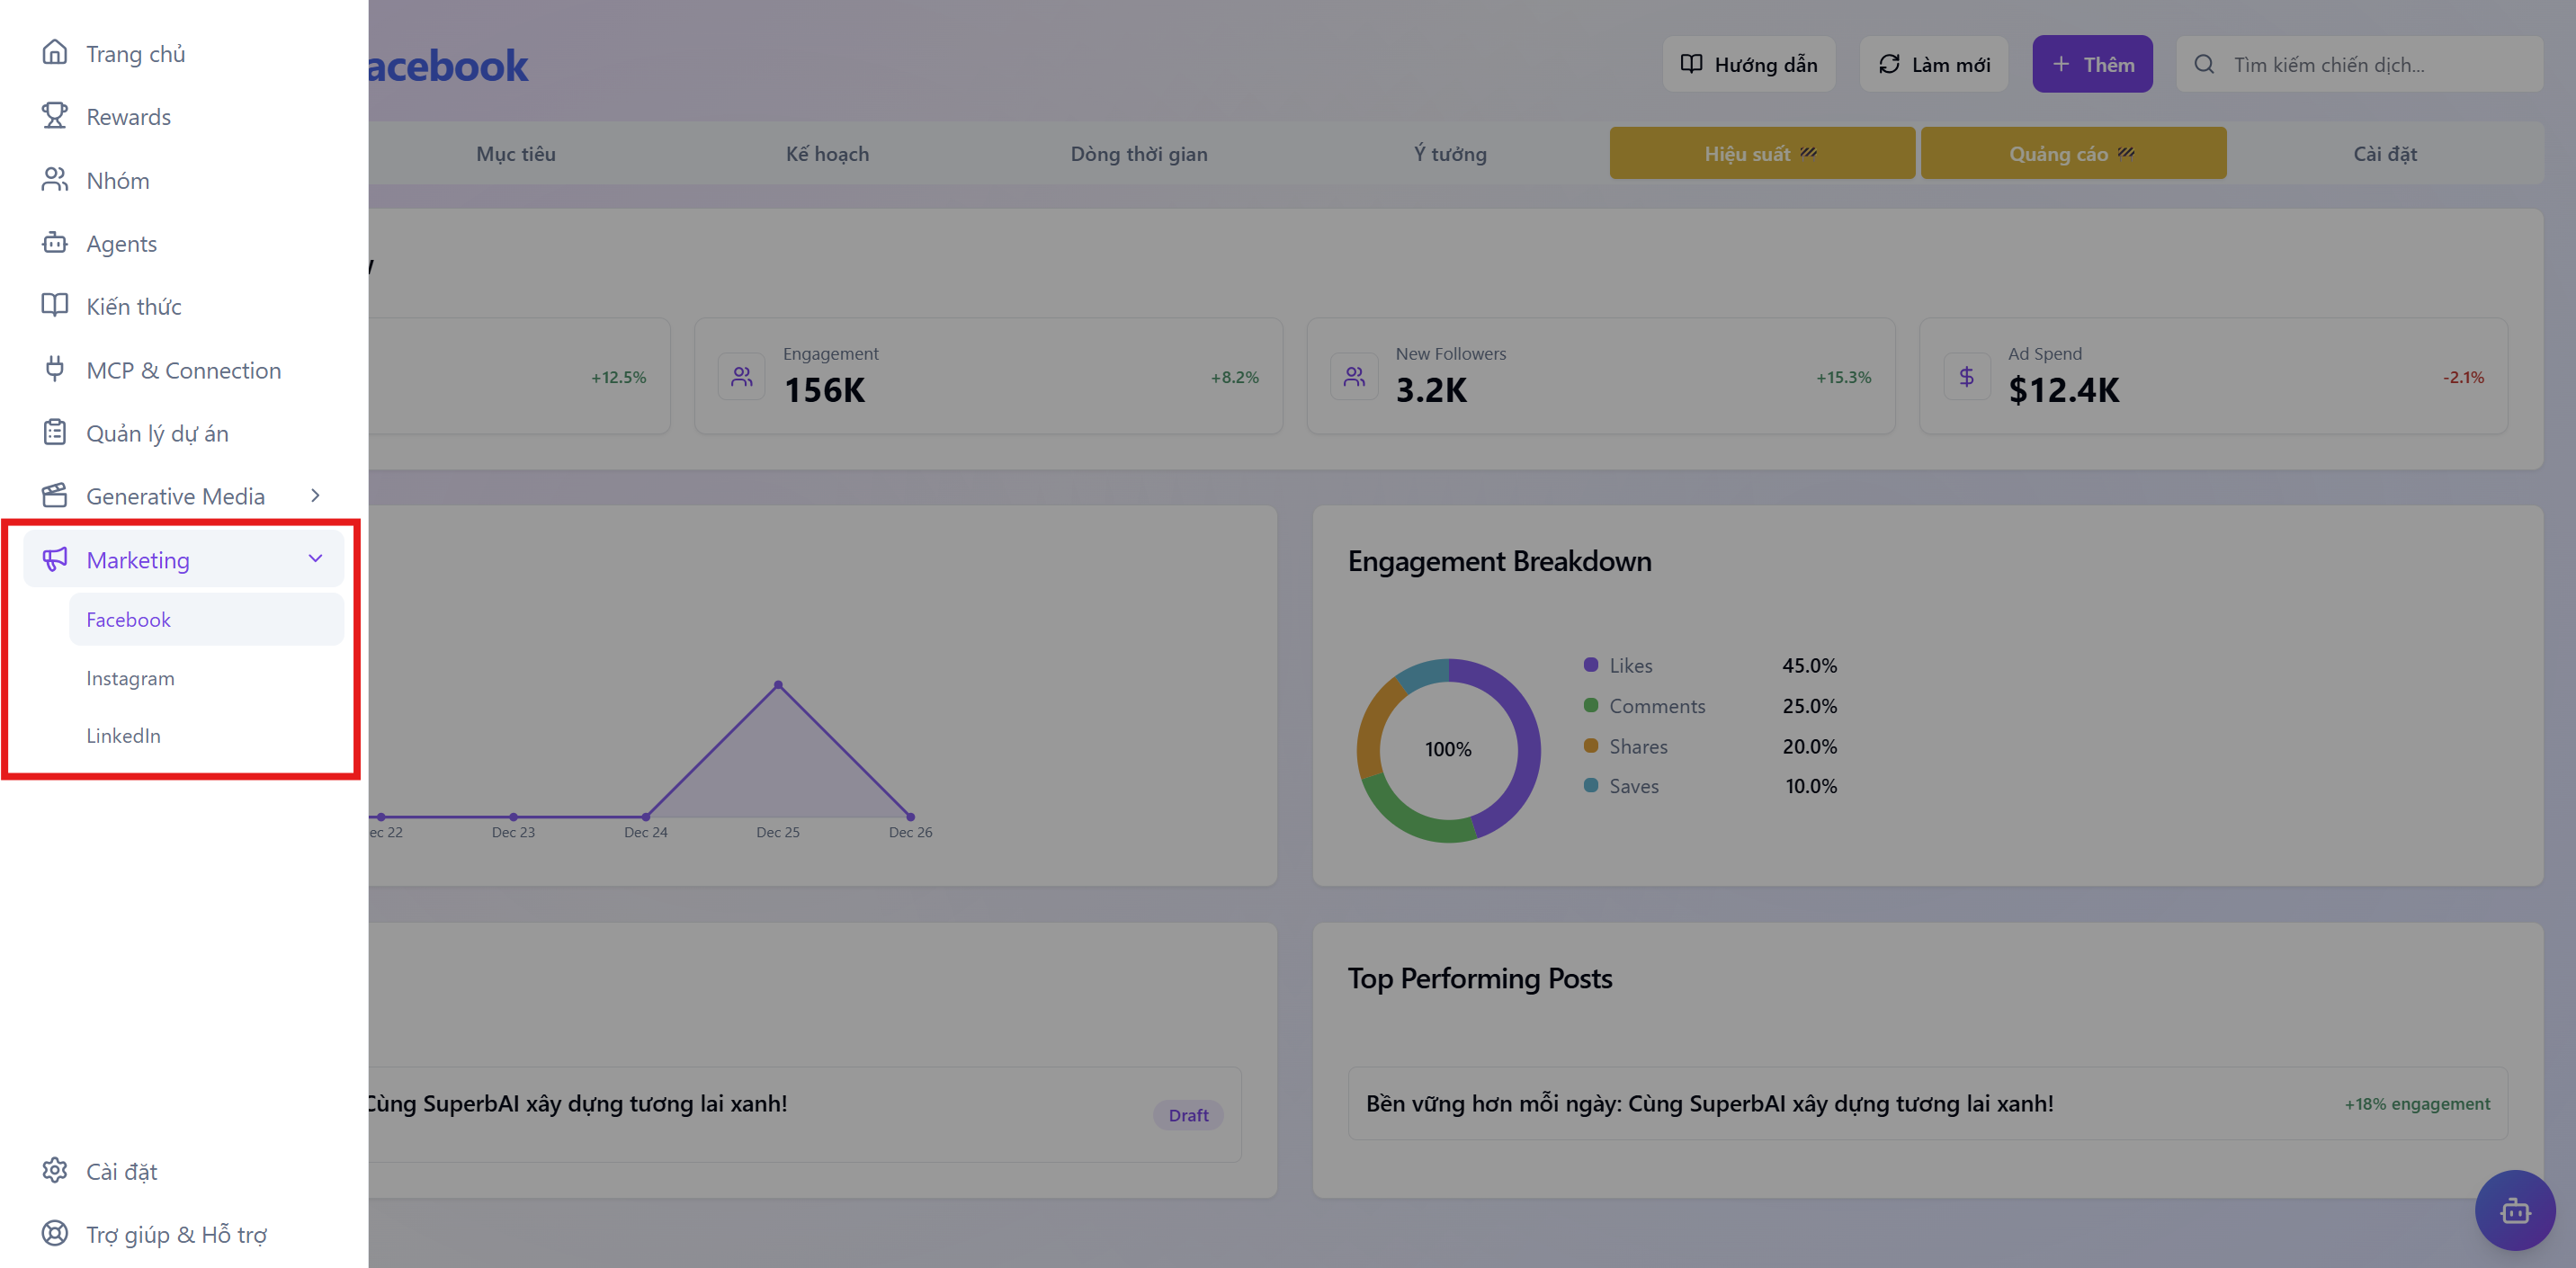Click the Marketing megaphone icon

tap(54, 559)
